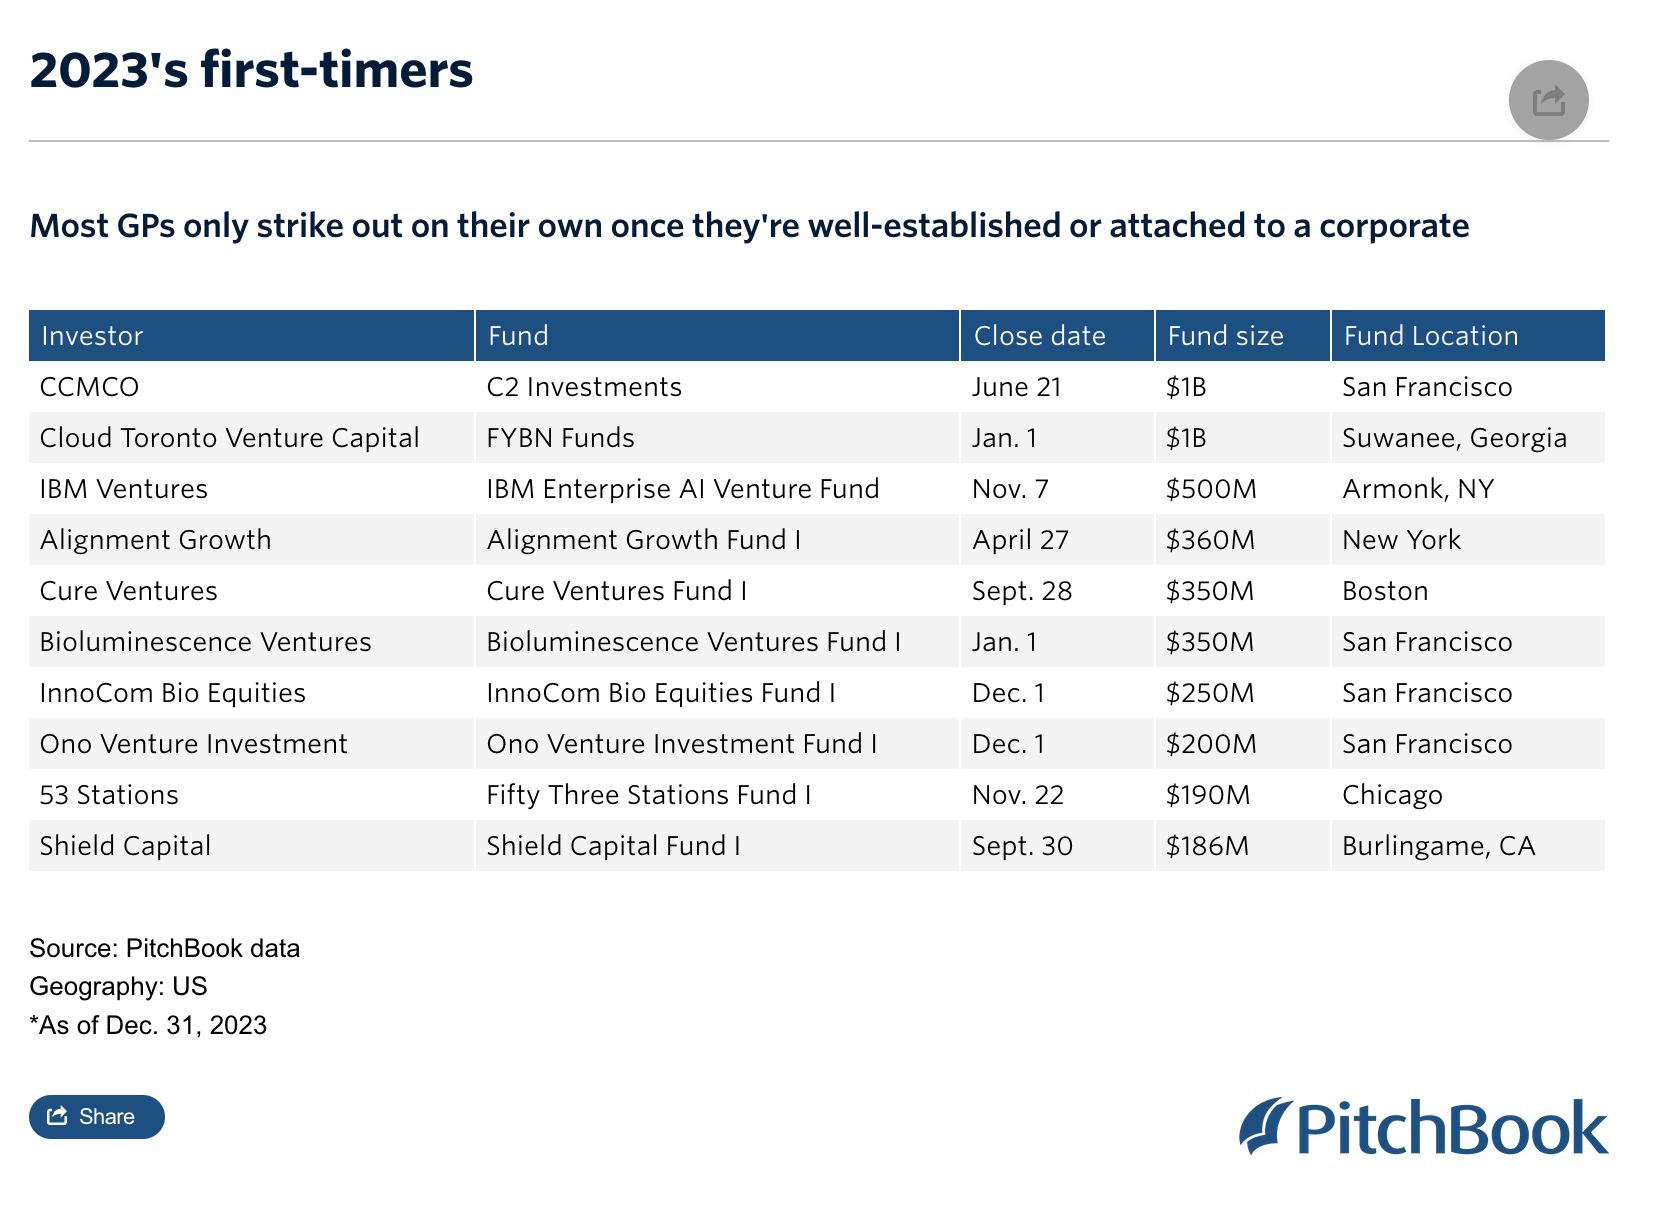Select the Fund Location column header

(x=1431, y=336)
